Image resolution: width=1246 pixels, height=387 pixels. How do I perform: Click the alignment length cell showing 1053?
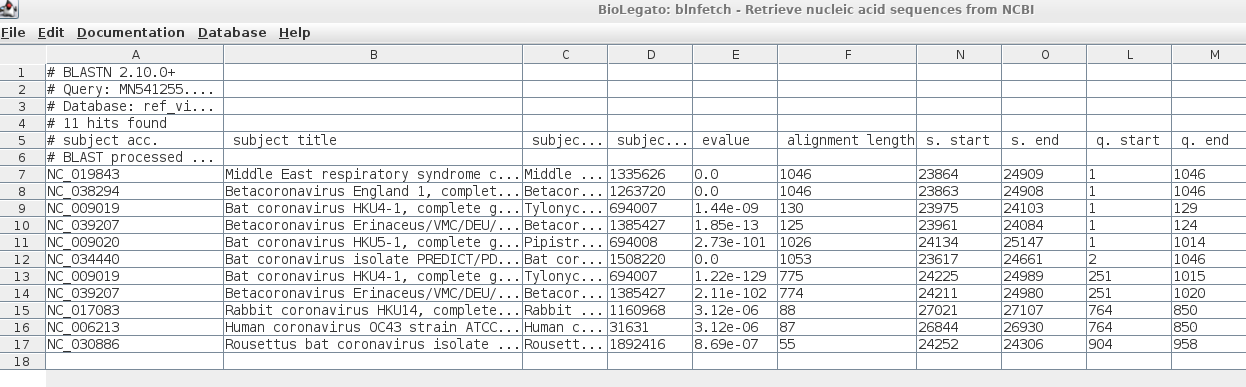847,260
